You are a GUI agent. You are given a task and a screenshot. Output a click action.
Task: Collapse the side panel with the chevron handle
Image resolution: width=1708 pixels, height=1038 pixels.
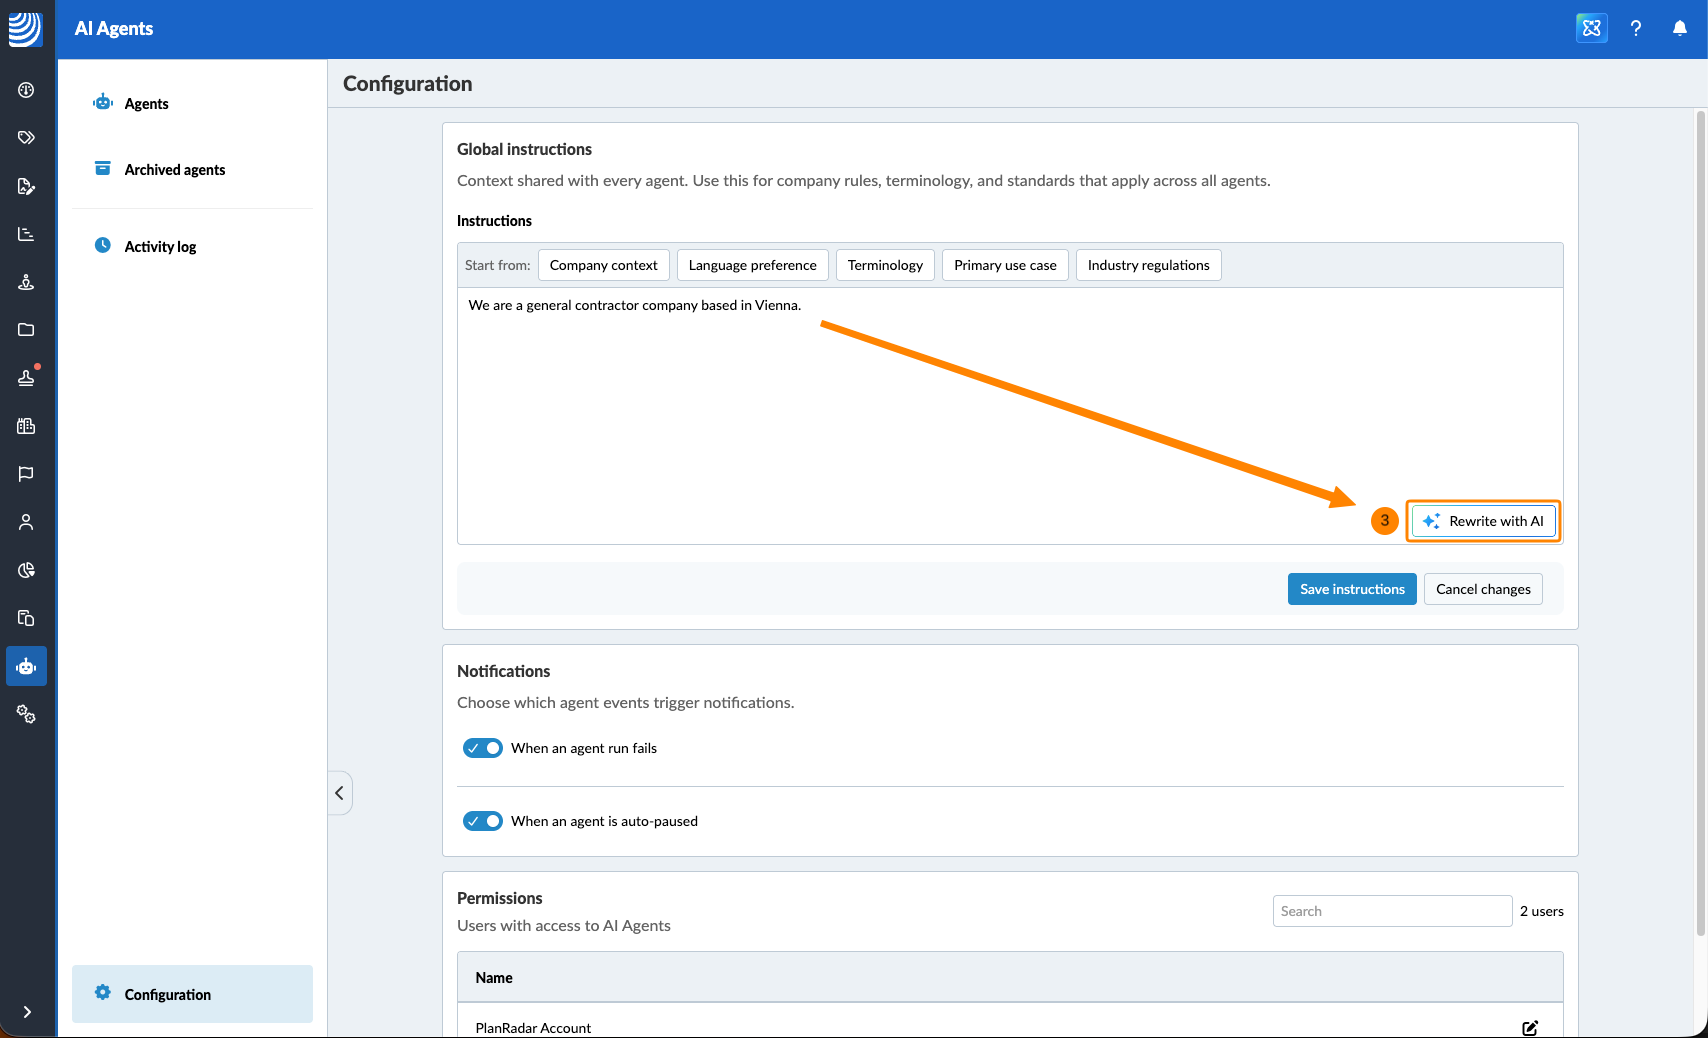coord(340,793)
